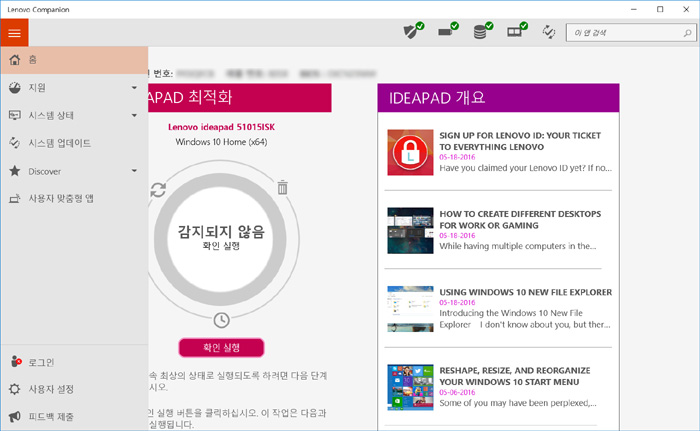Maximize the Lenovo Companion window
700x431 pixels.
tap(660, 9)
